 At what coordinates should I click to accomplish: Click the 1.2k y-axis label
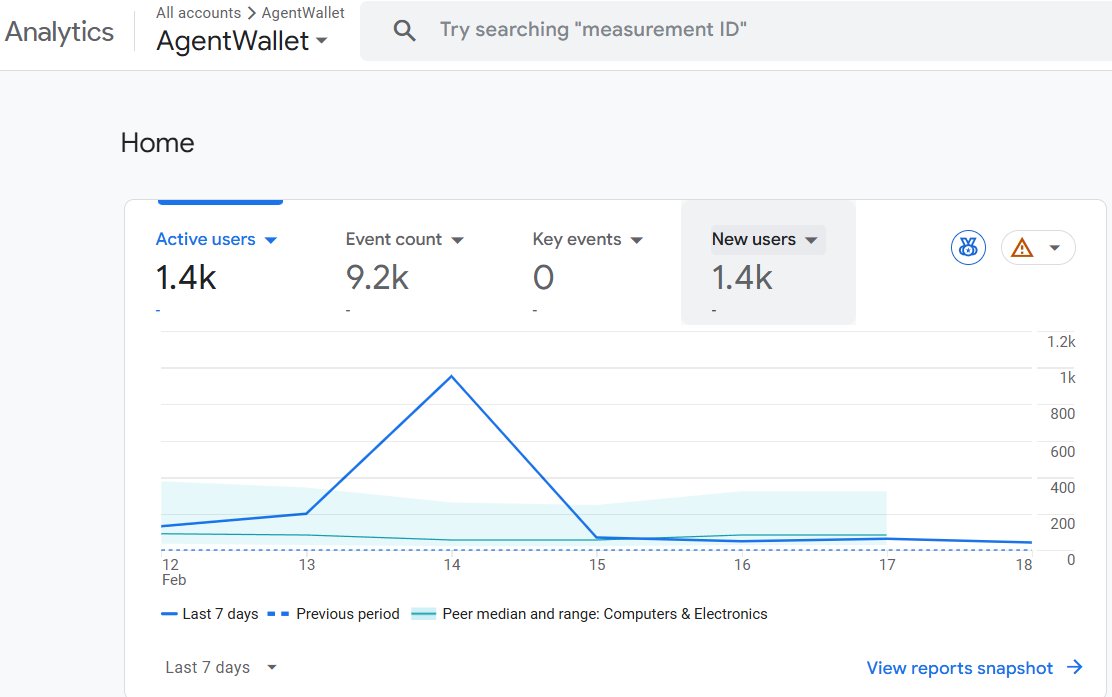click(x=1061, y=342)
